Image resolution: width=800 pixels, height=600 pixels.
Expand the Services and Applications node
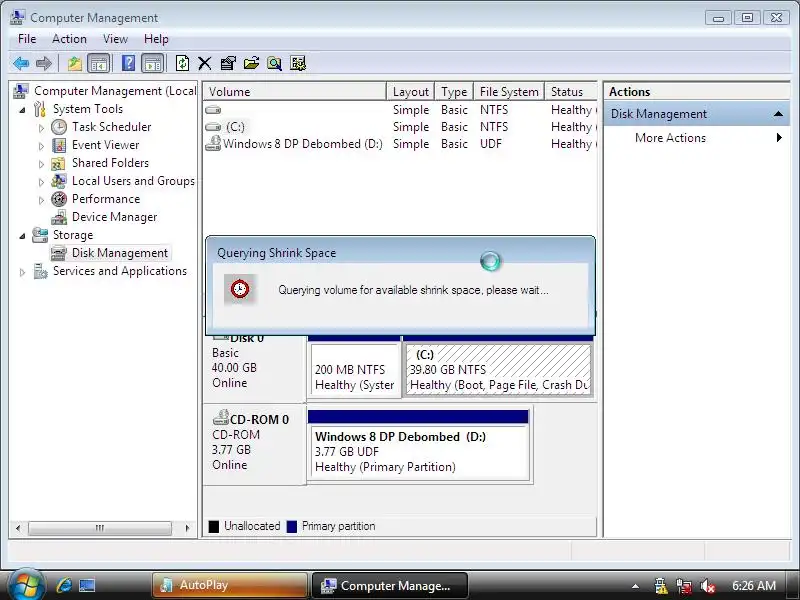point(22,272)
